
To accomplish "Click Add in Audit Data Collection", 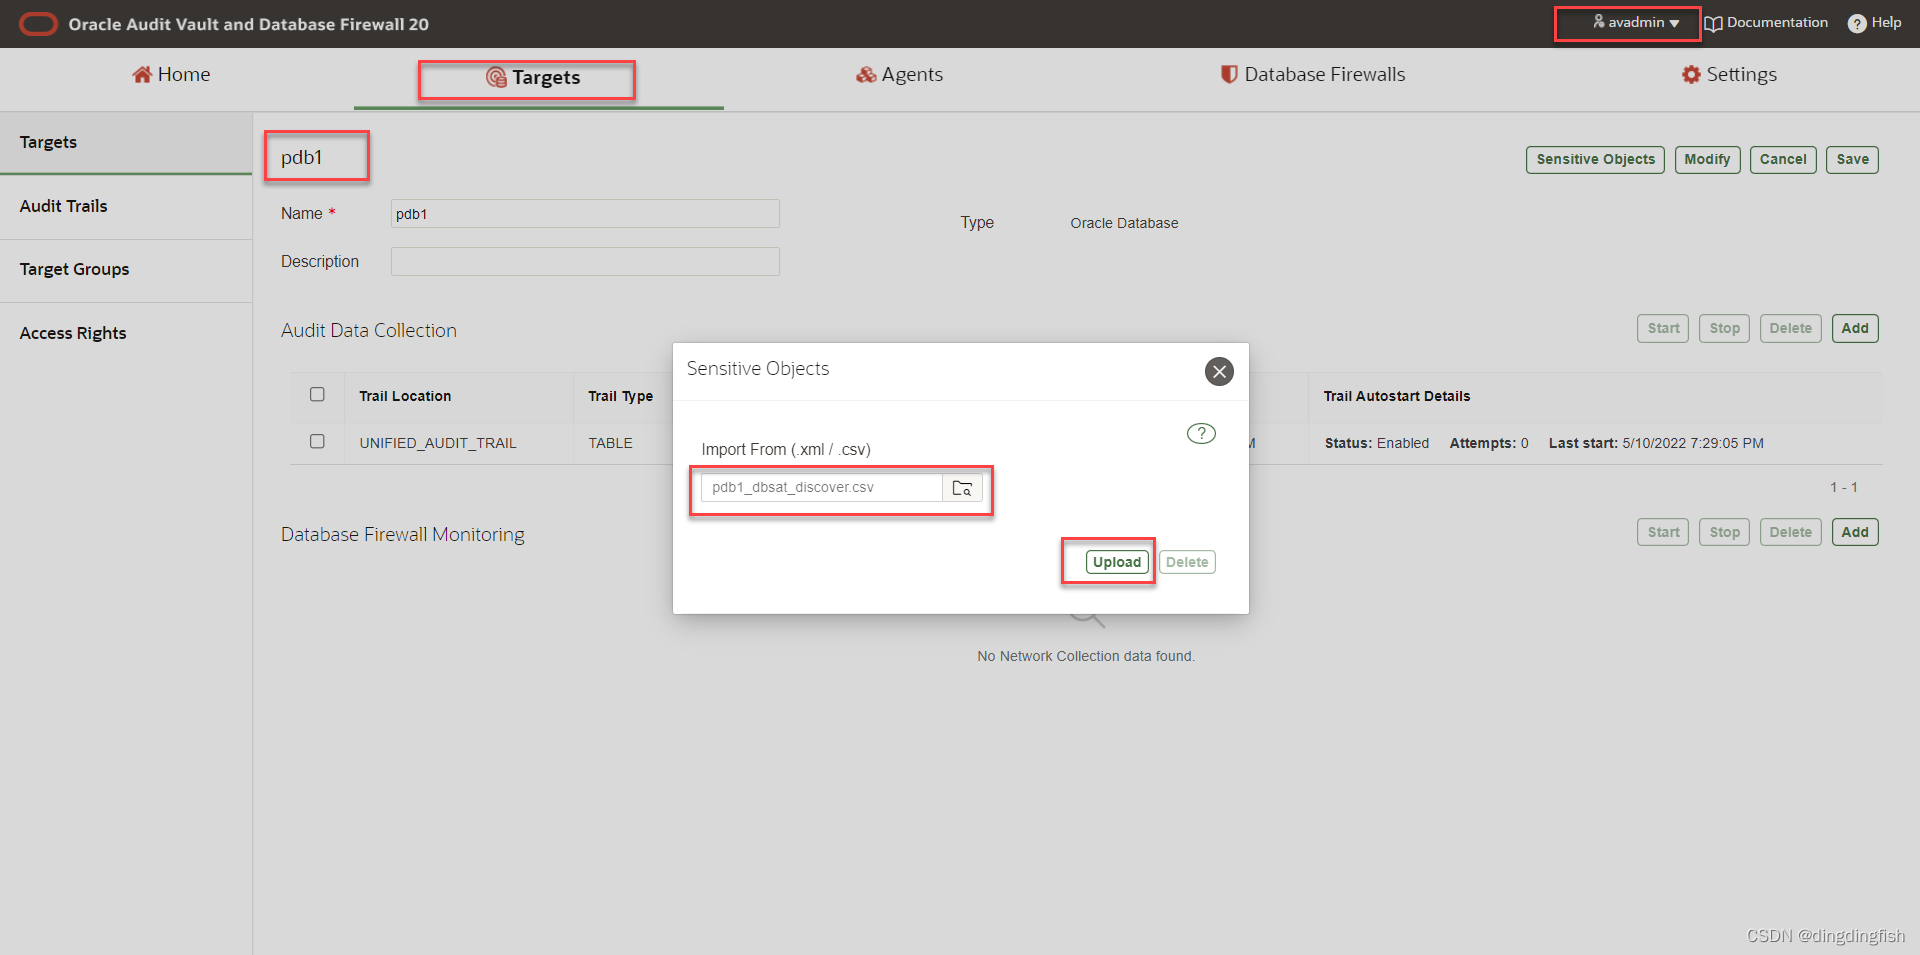I will click(x=1855, y=329).
